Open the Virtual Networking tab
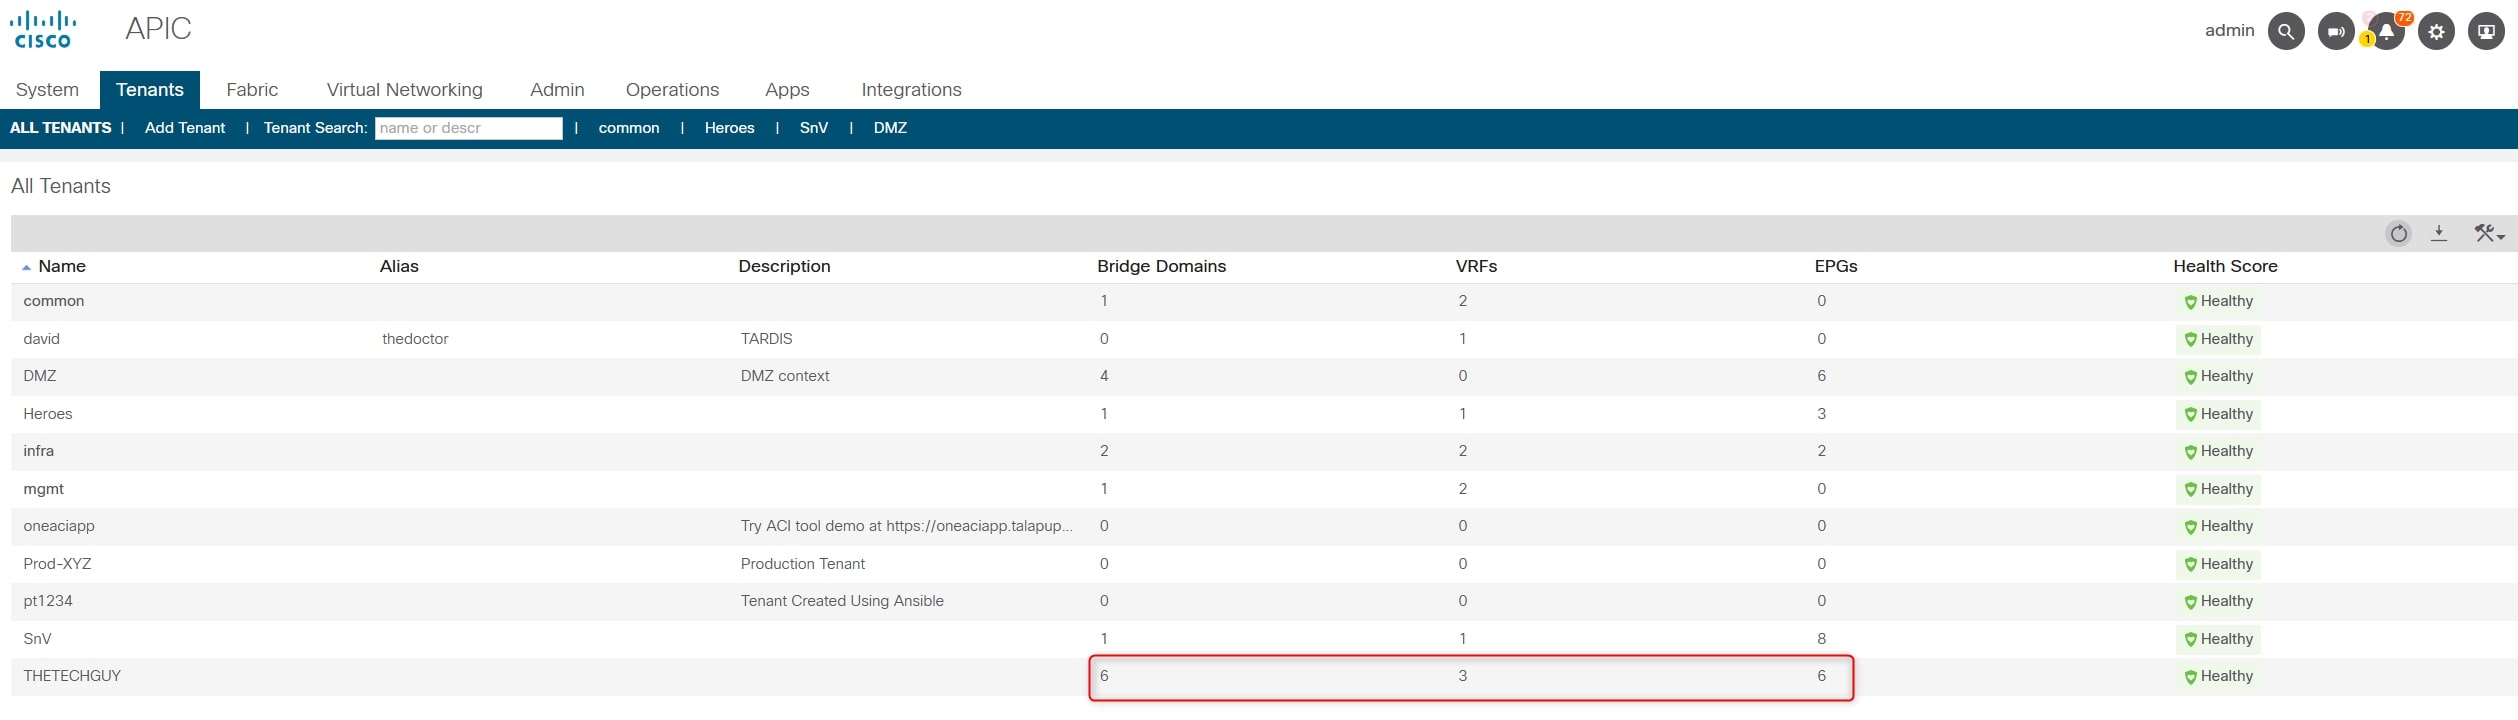The width and height of the screenshot is (2518, 720). (404, 90)
